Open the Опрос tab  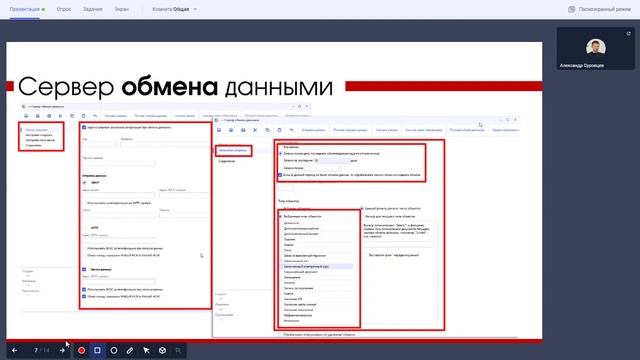tap(64, 9)
